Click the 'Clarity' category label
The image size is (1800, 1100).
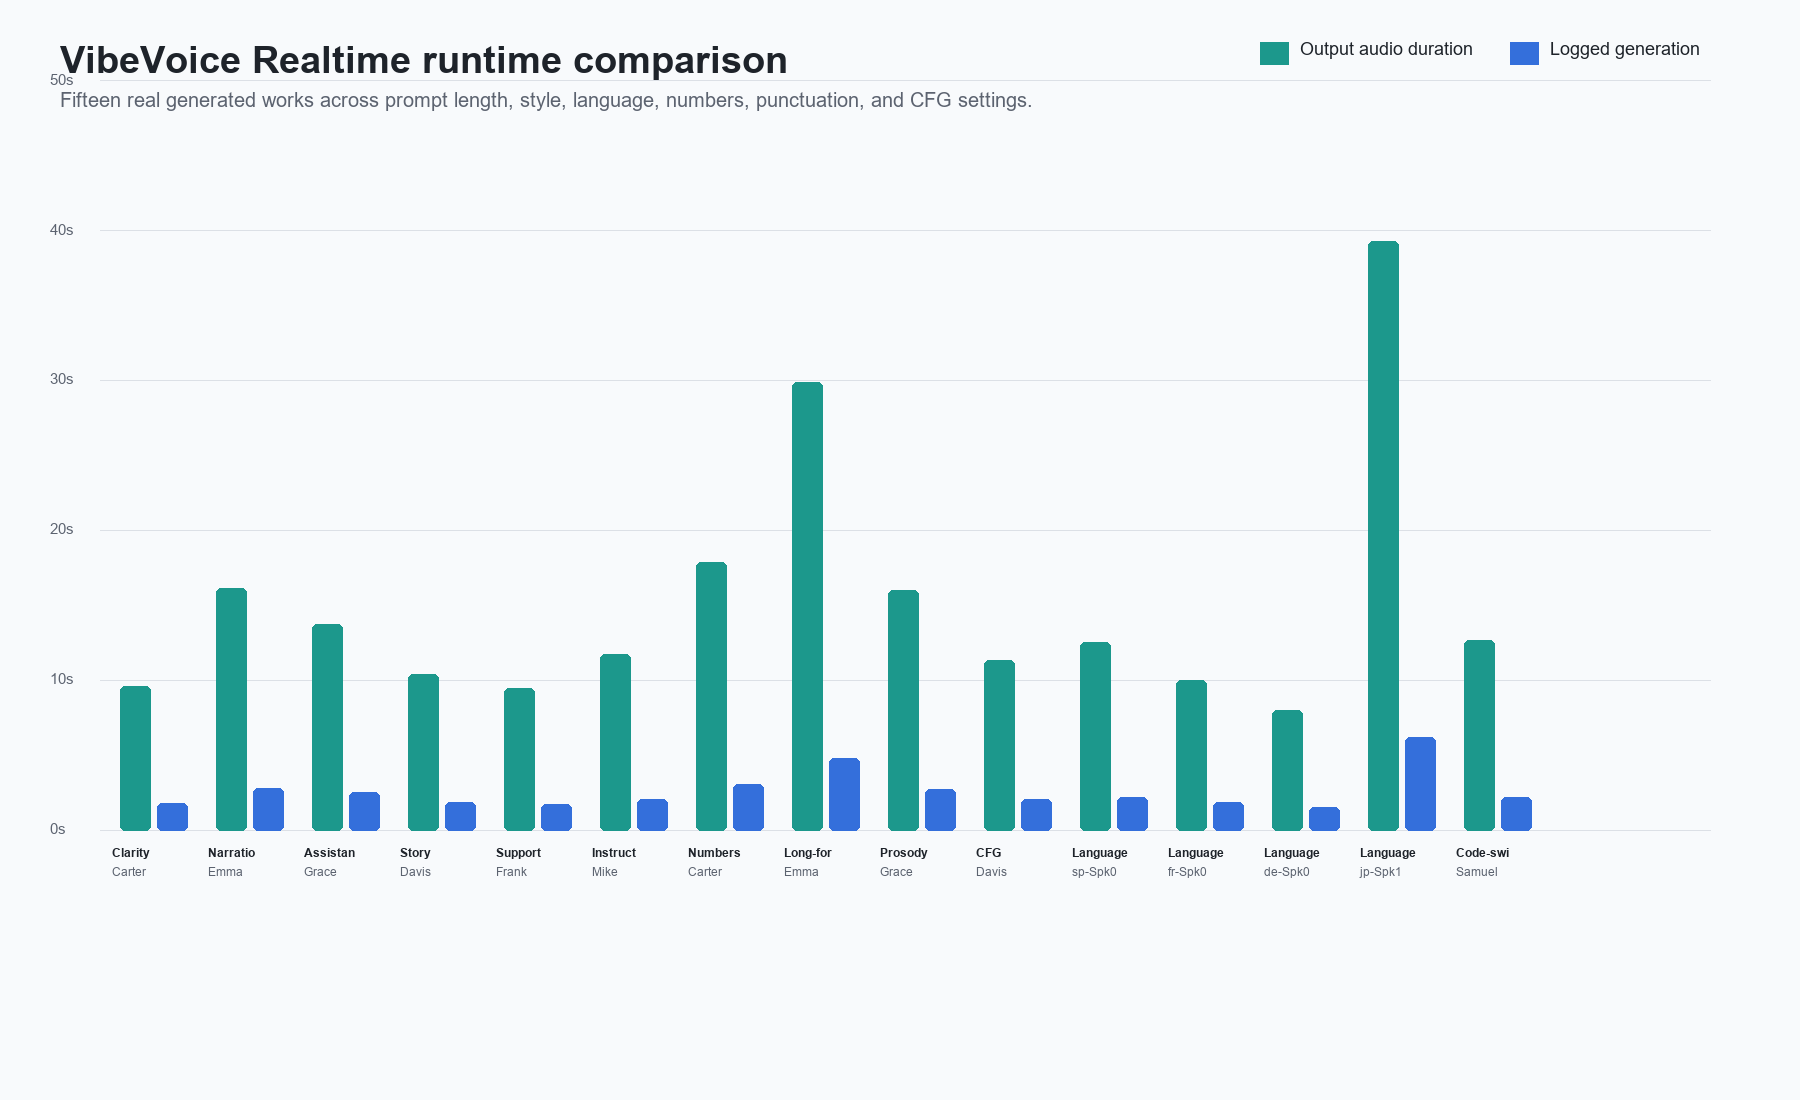(x=130, y=853)
